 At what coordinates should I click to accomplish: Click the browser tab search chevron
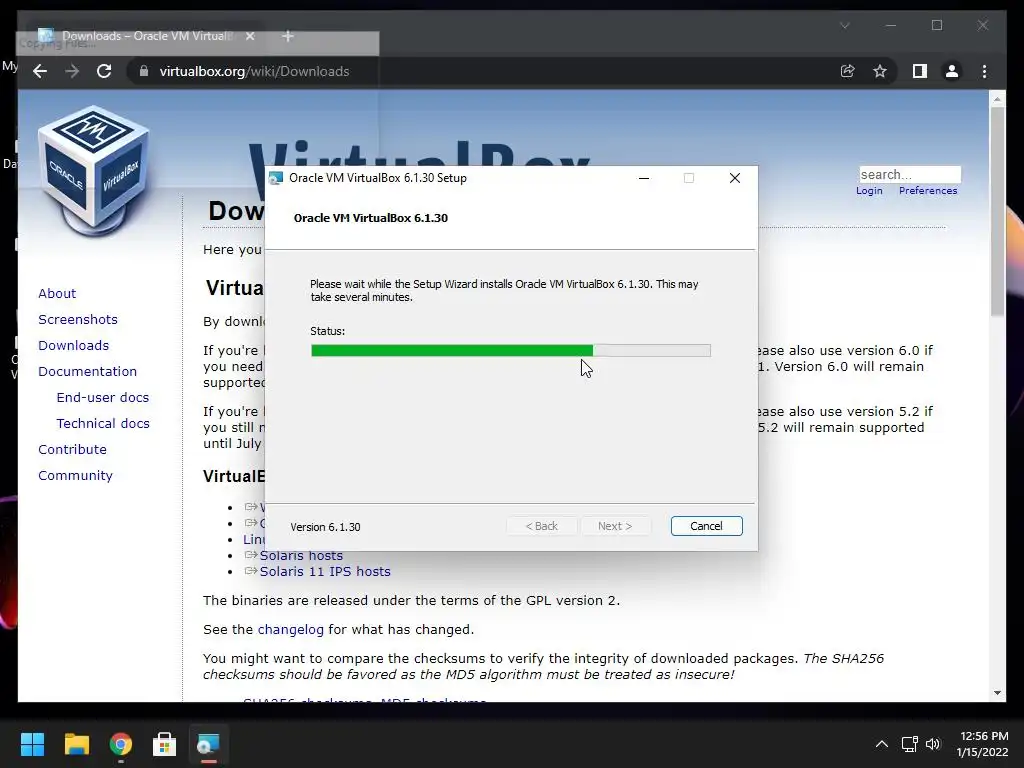844,26
